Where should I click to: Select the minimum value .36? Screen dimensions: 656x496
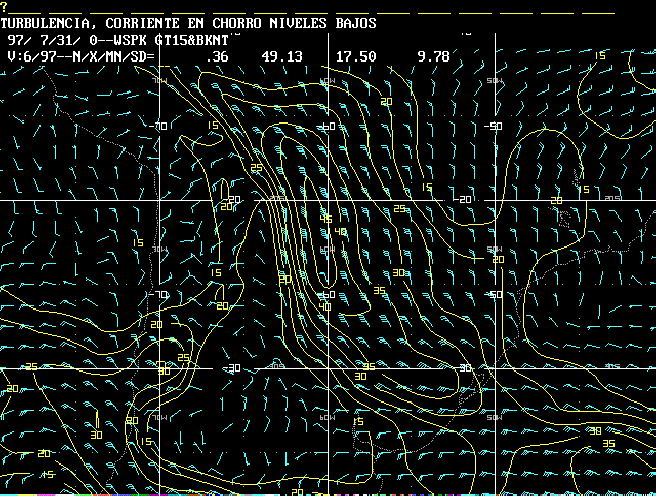click(218, 56)
